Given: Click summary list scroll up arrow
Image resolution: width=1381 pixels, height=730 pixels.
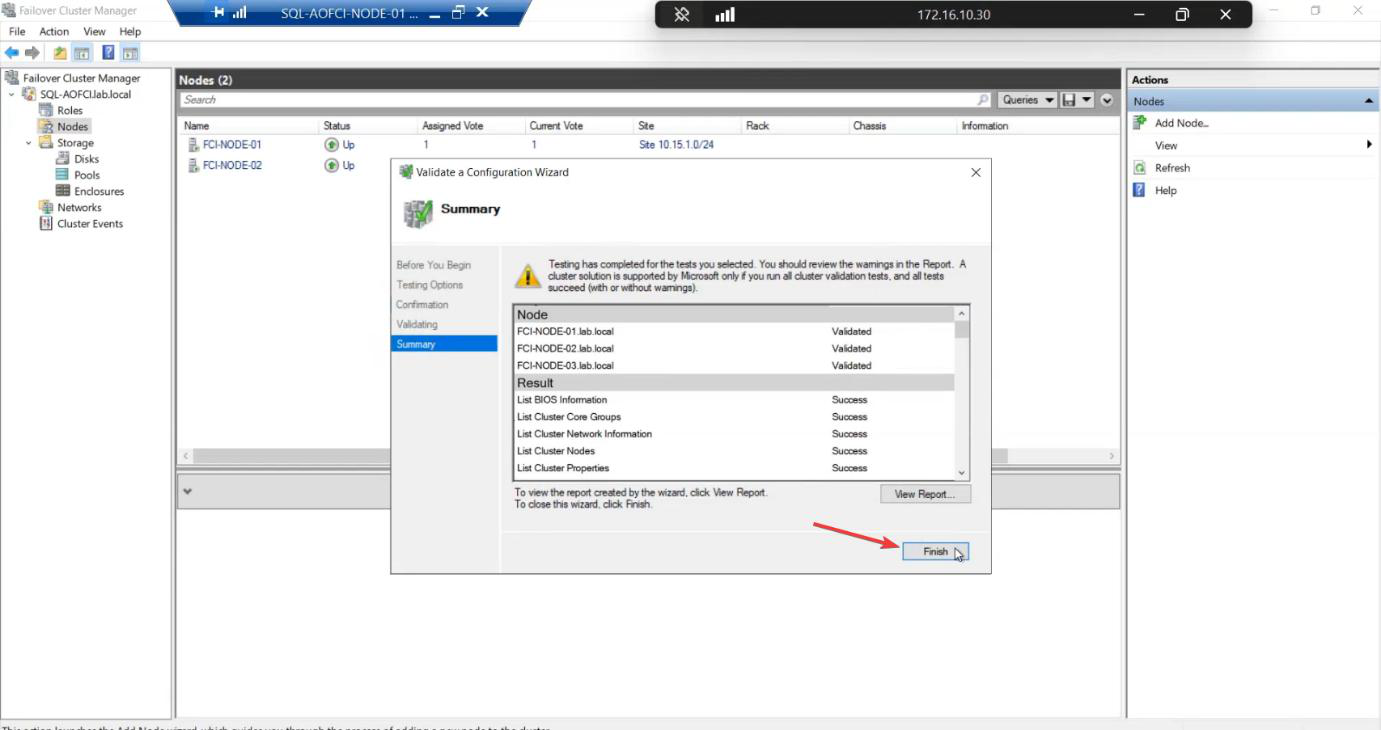Looking at the screenshot, I should pyautogui.click(x=962, y=313).
